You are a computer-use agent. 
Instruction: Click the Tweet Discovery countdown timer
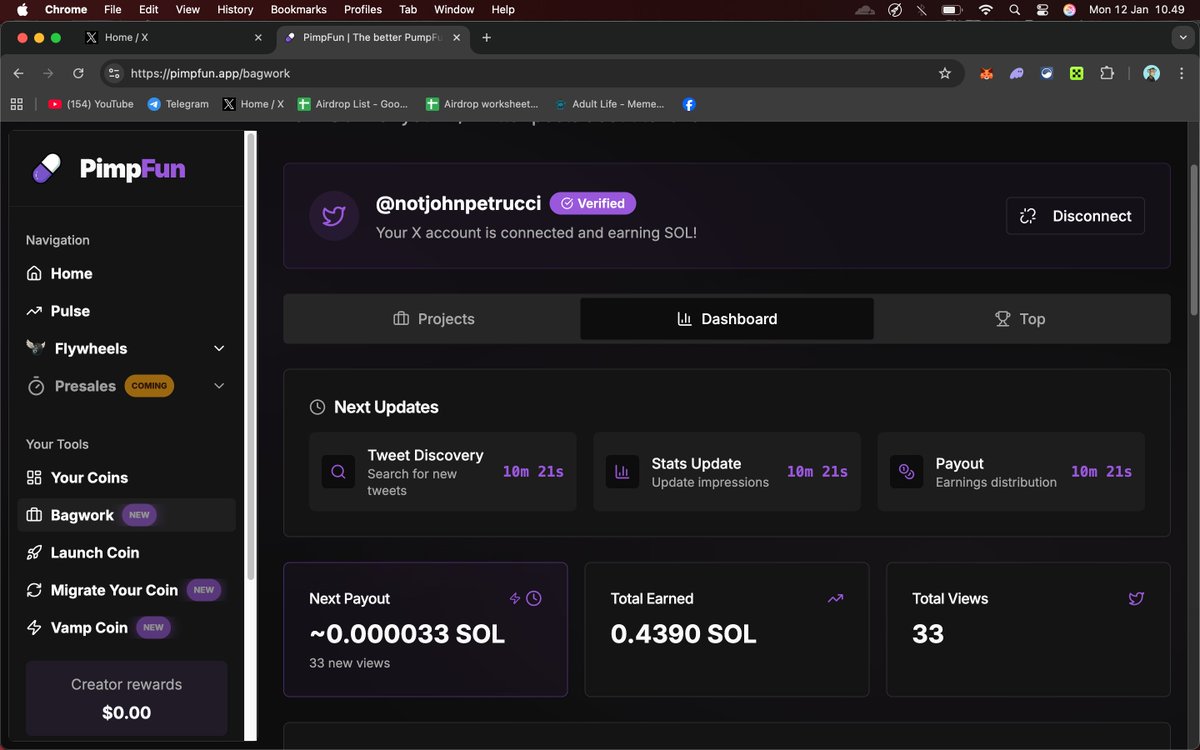pyautogui.click(x=533, y=472)
